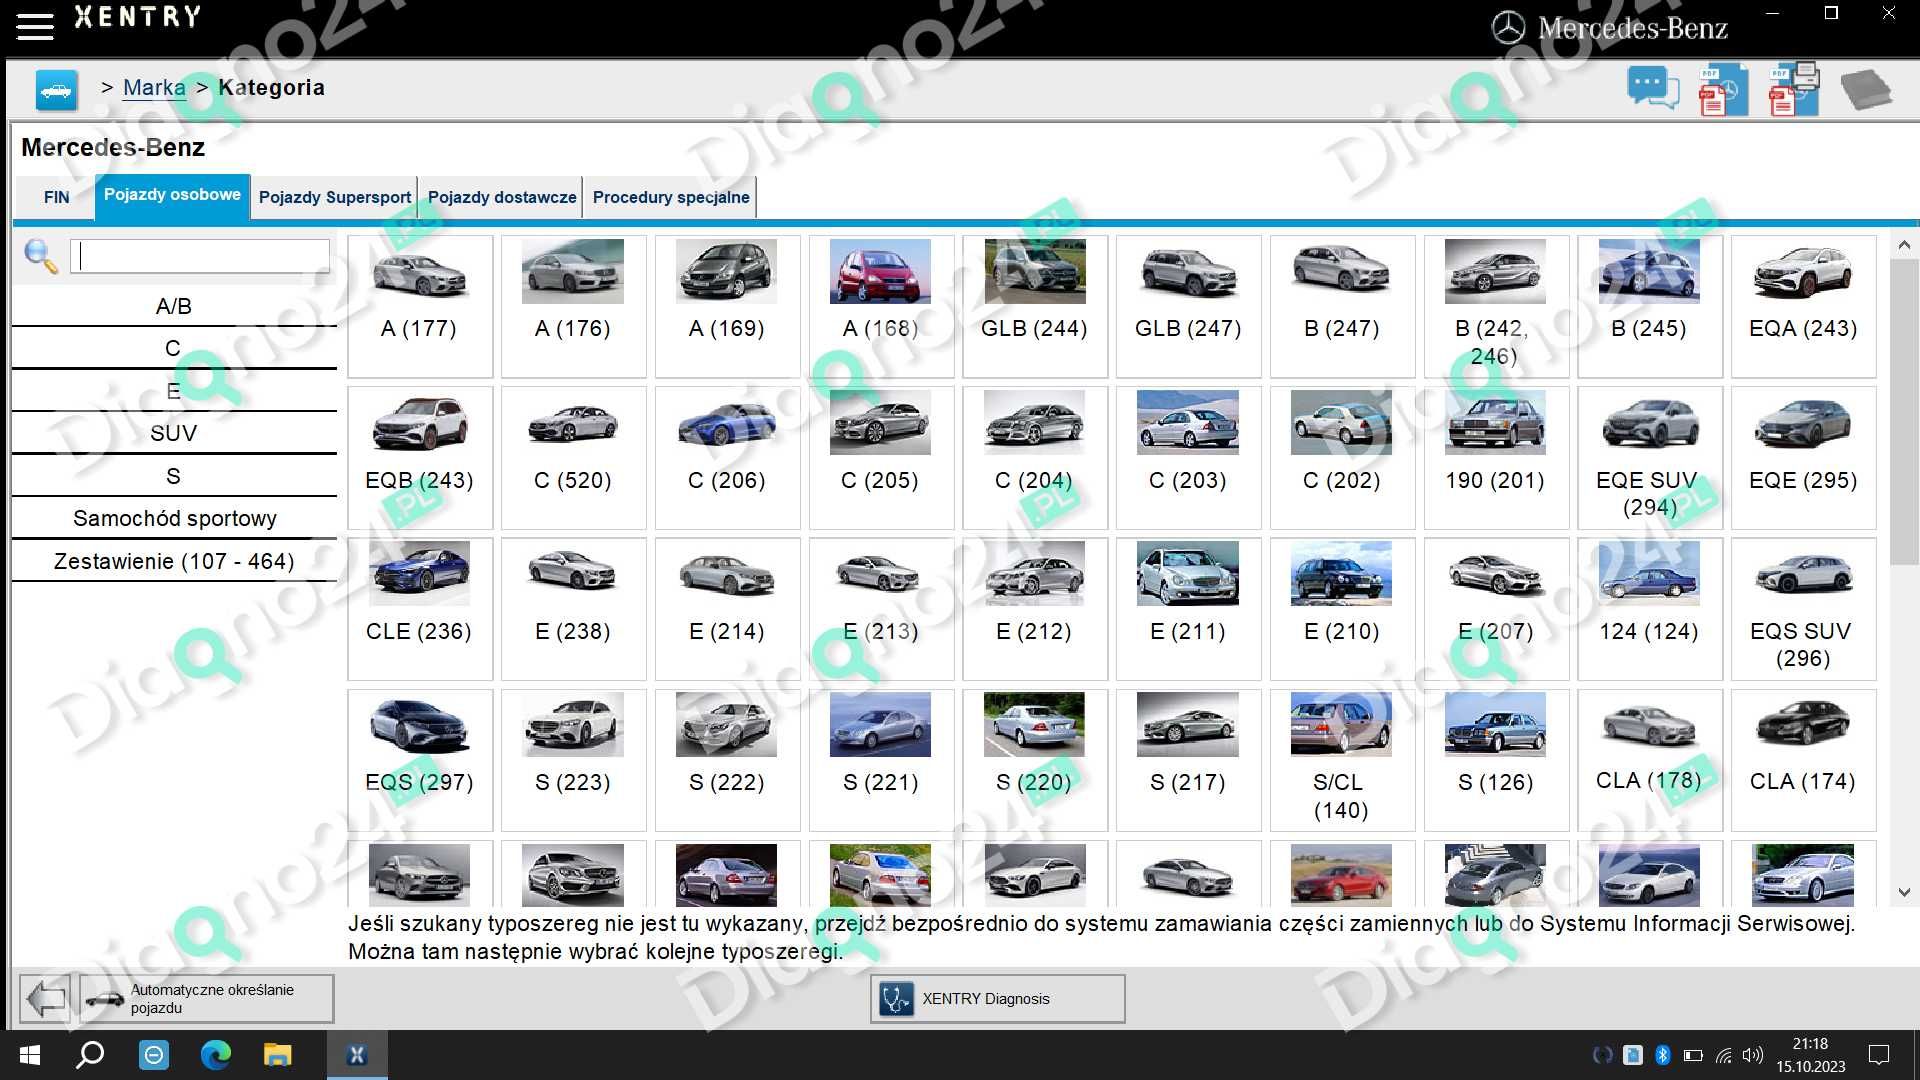1920x1080 pixels.
Task: Open File Explorer from taskbar
Action: click(x=277, y=1055)
